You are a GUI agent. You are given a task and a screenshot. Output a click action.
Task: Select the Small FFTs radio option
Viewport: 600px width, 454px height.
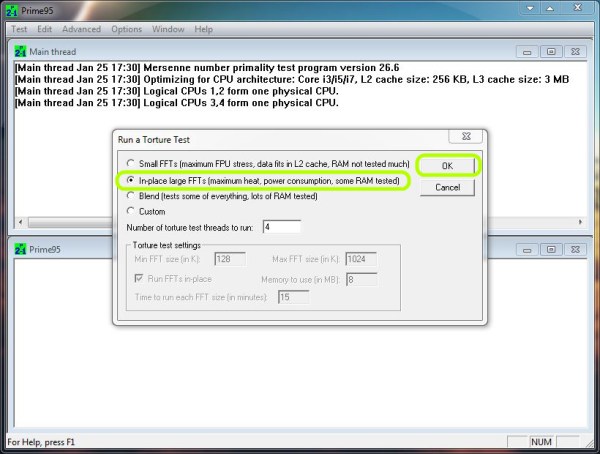pos(130,163)
